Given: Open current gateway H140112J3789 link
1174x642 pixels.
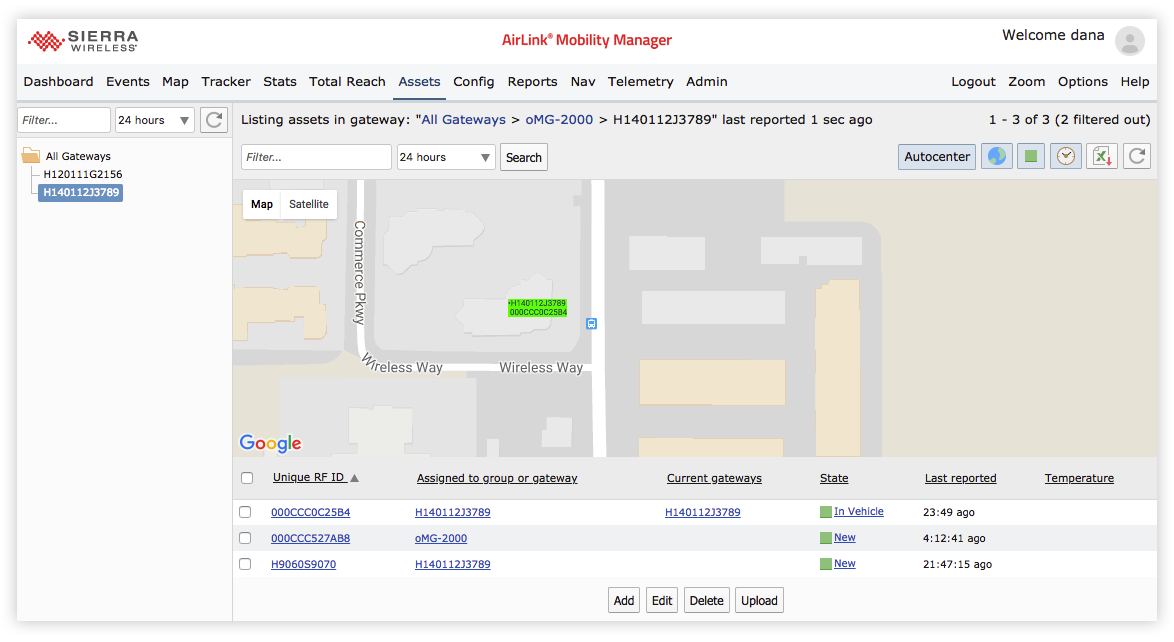Looking at the screenshot, I should point(702,512).
